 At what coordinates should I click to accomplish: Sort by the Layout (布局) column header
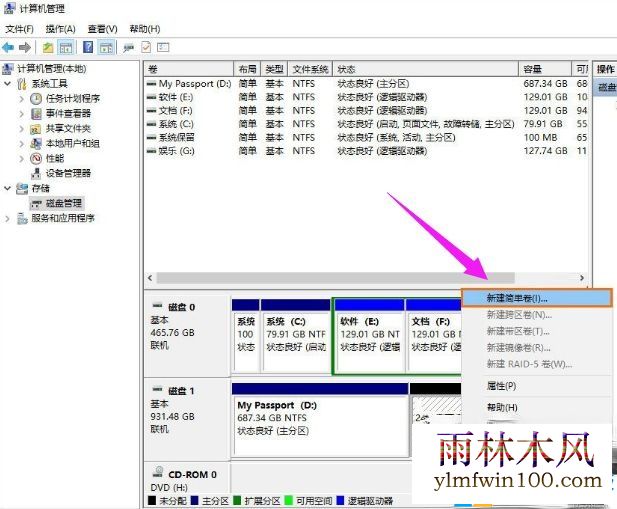247,69
